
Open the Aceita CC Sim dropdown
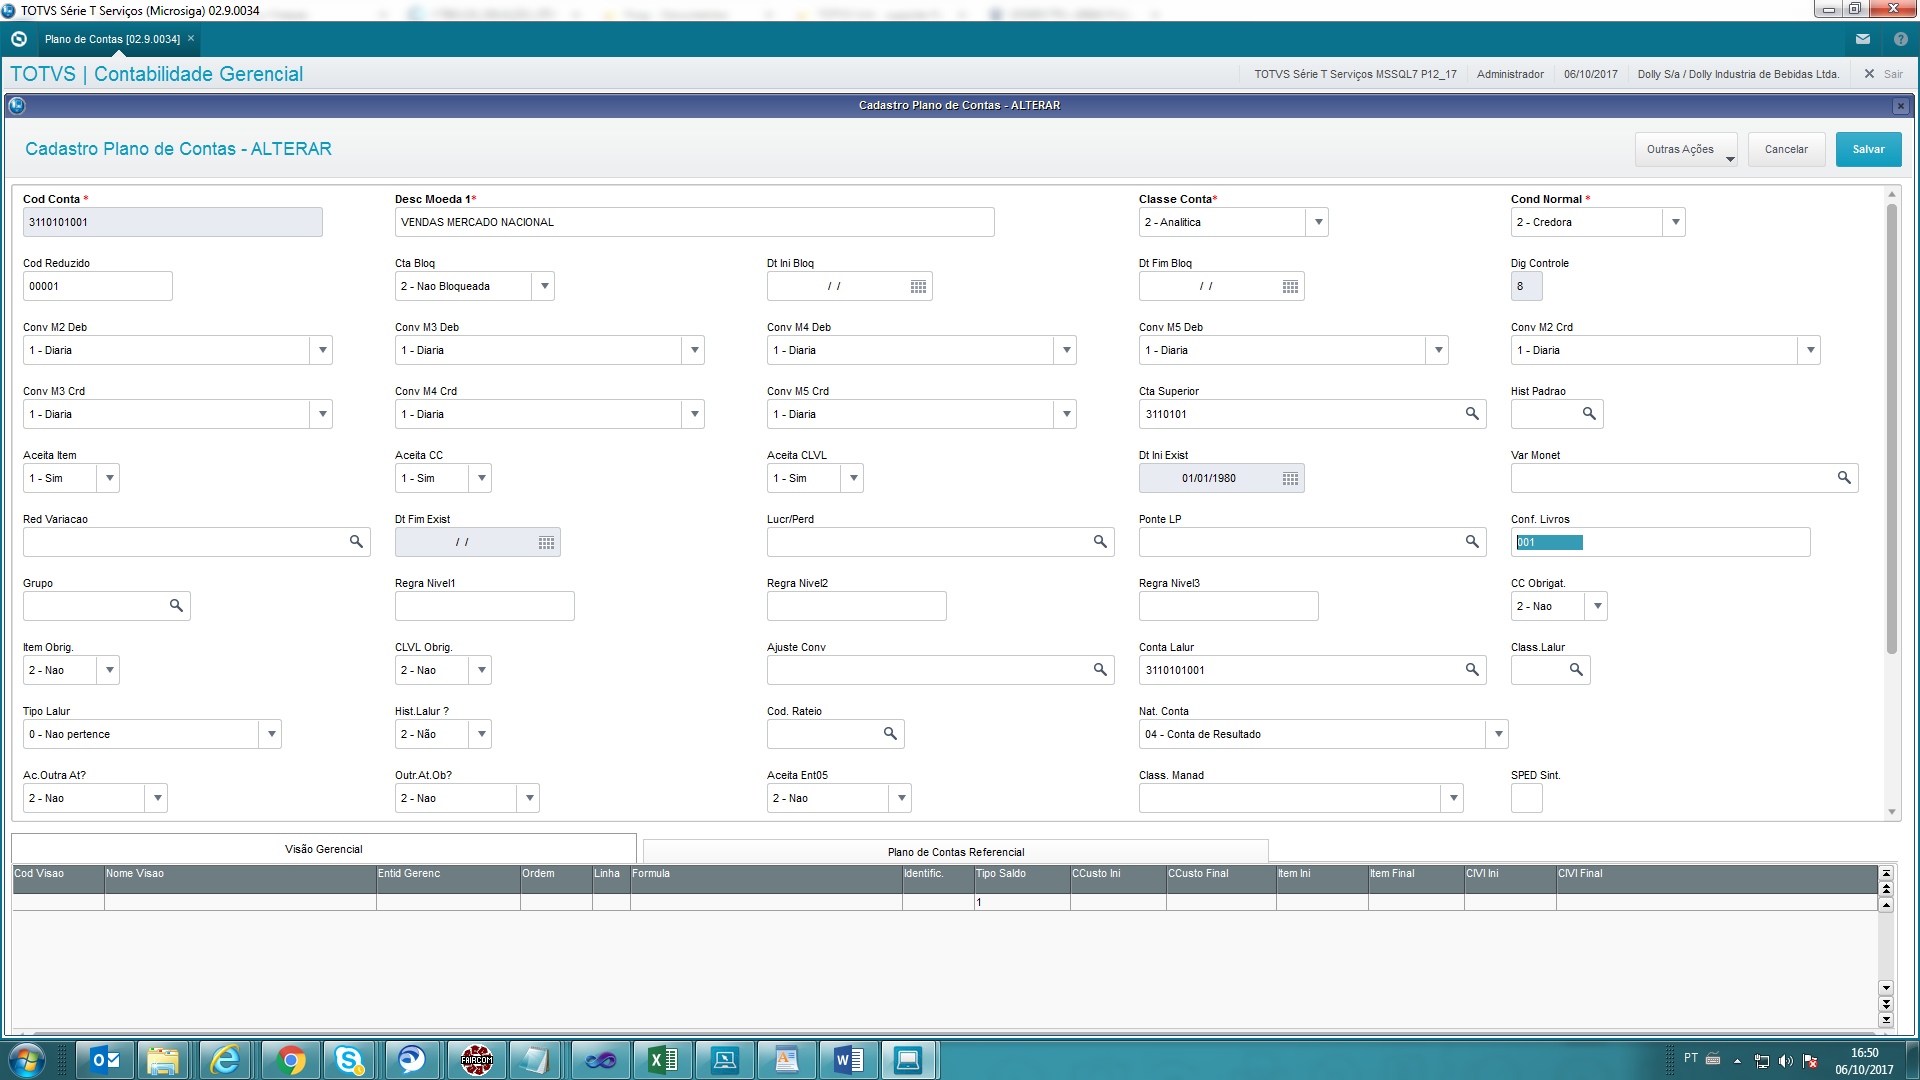pos(481,478)
